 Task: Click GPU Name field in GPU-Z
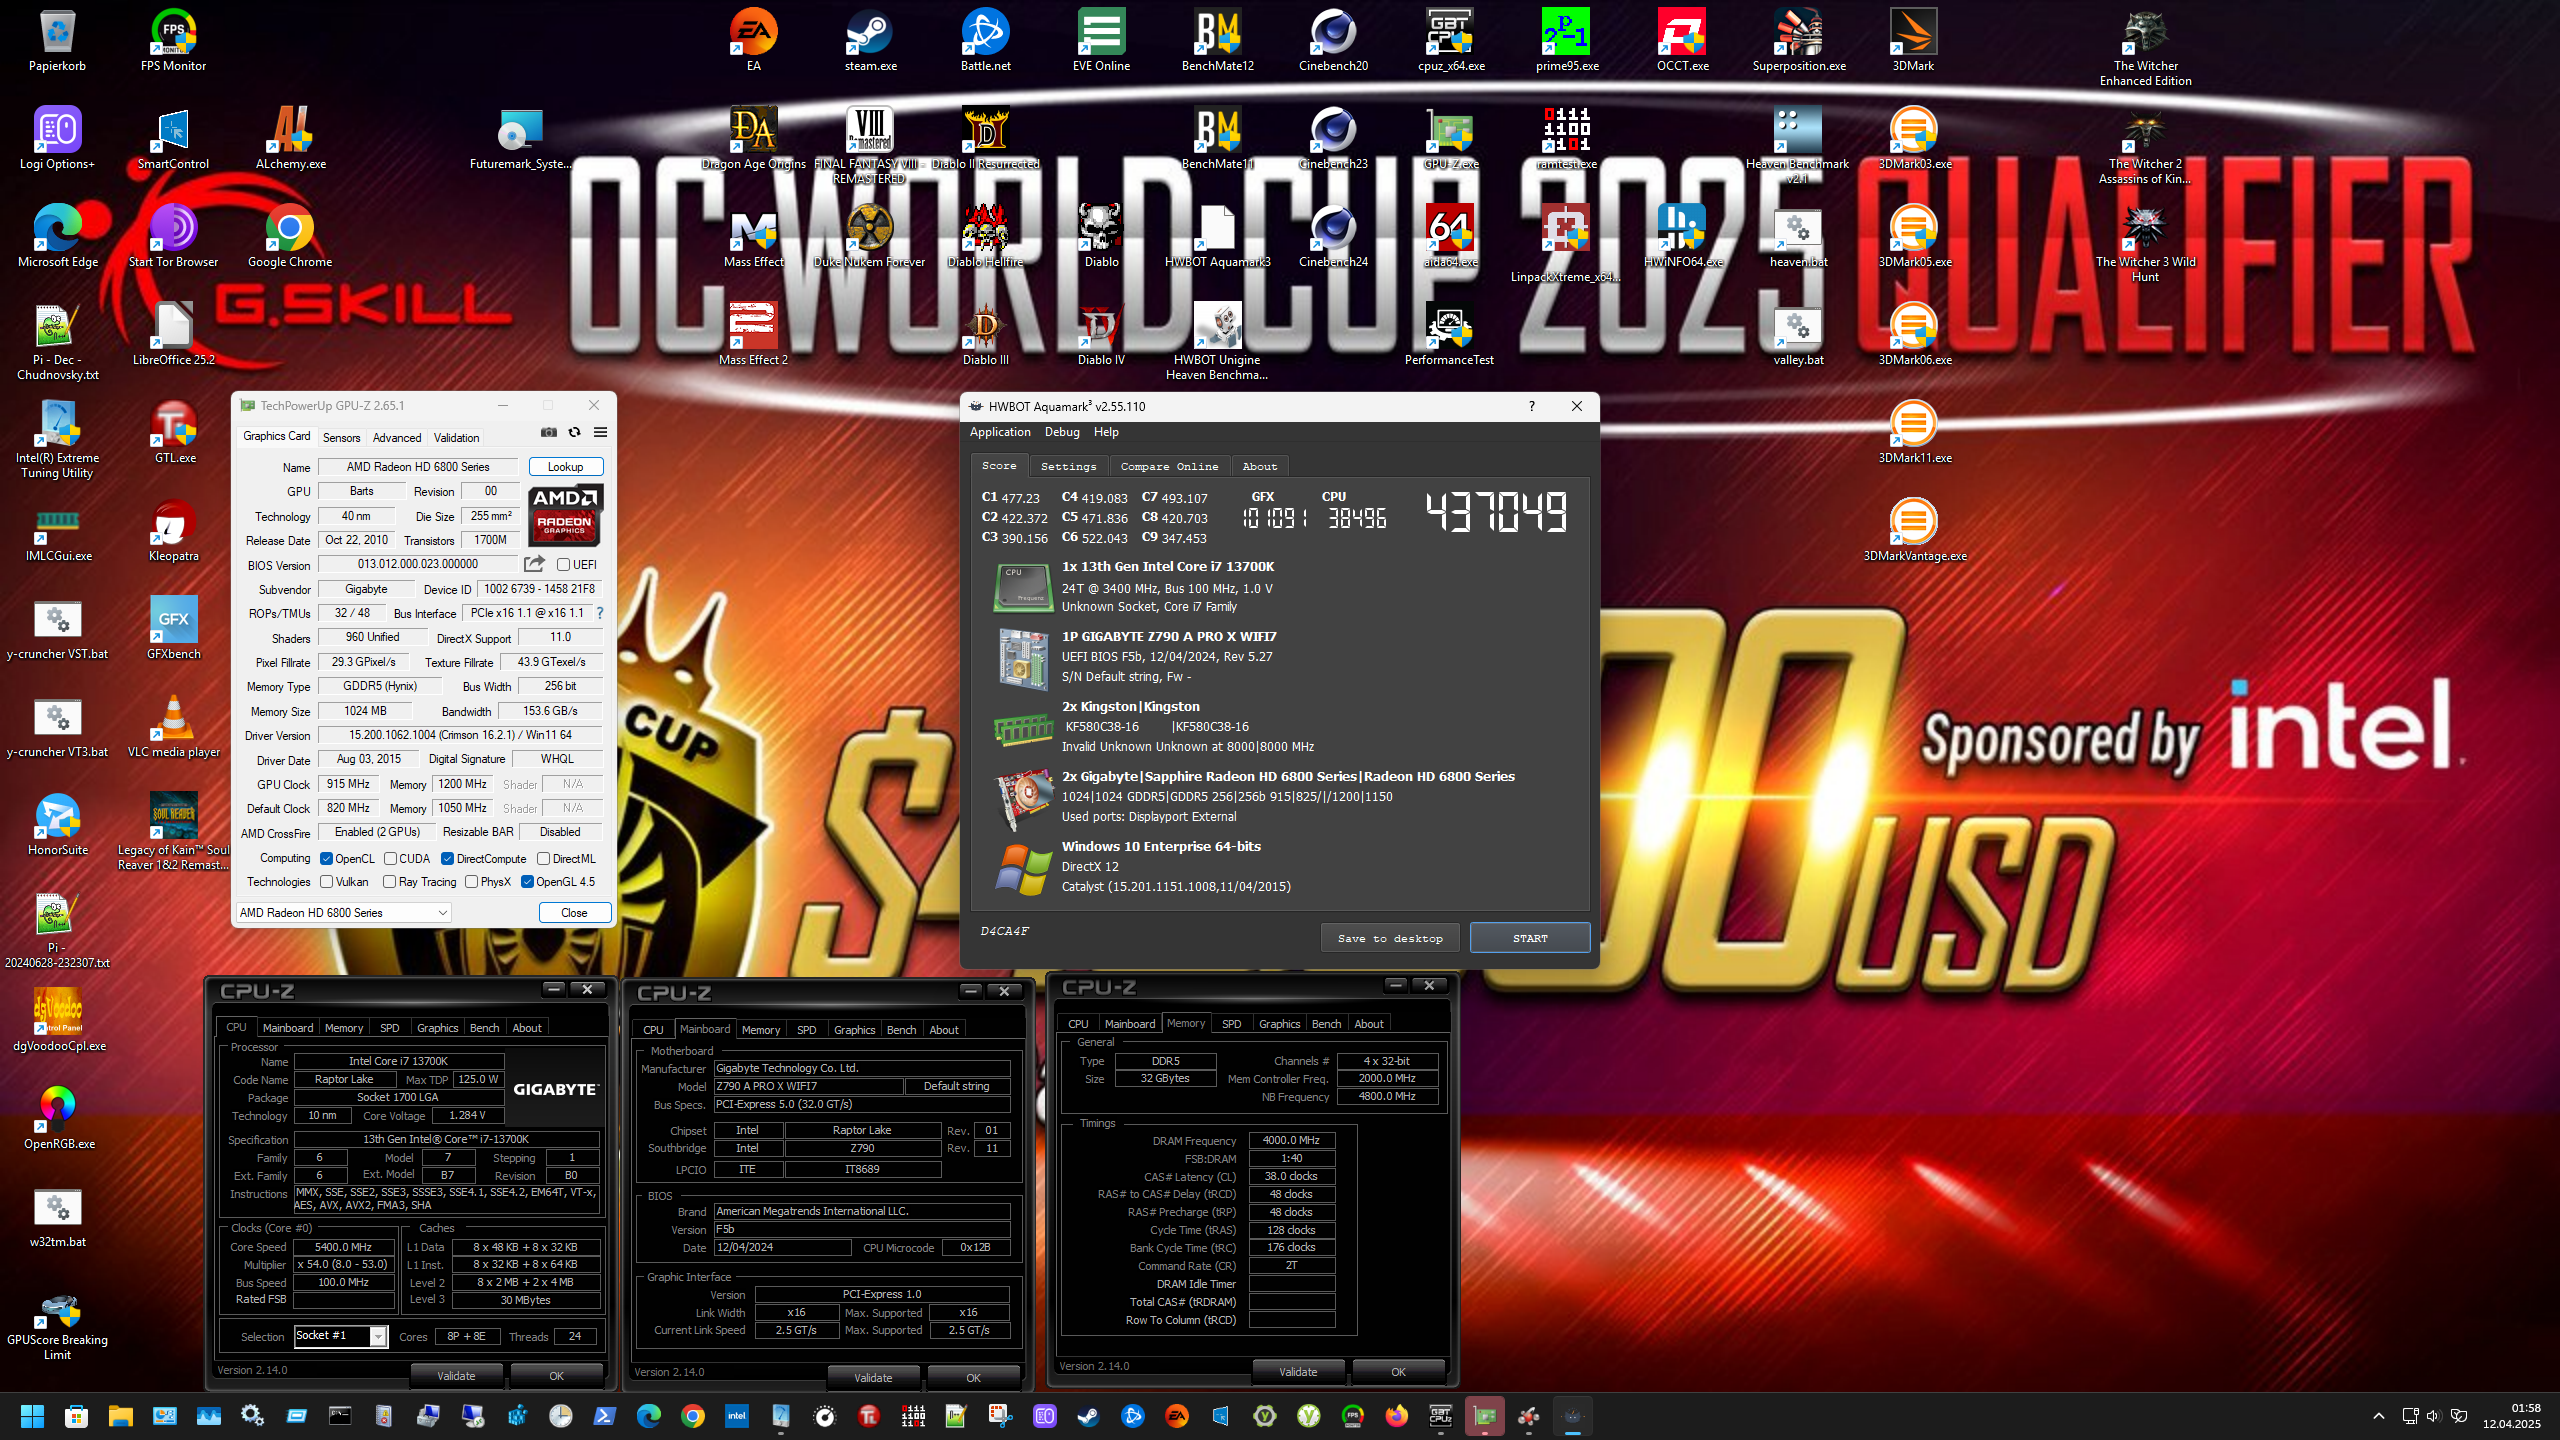click(x=418, y=467)
